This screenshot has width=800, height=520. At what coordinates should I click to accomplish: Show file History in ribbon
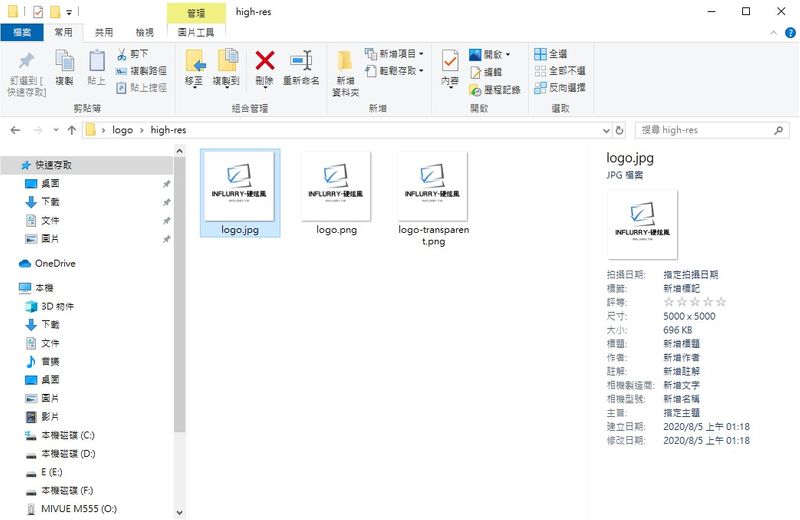point(495,90)
